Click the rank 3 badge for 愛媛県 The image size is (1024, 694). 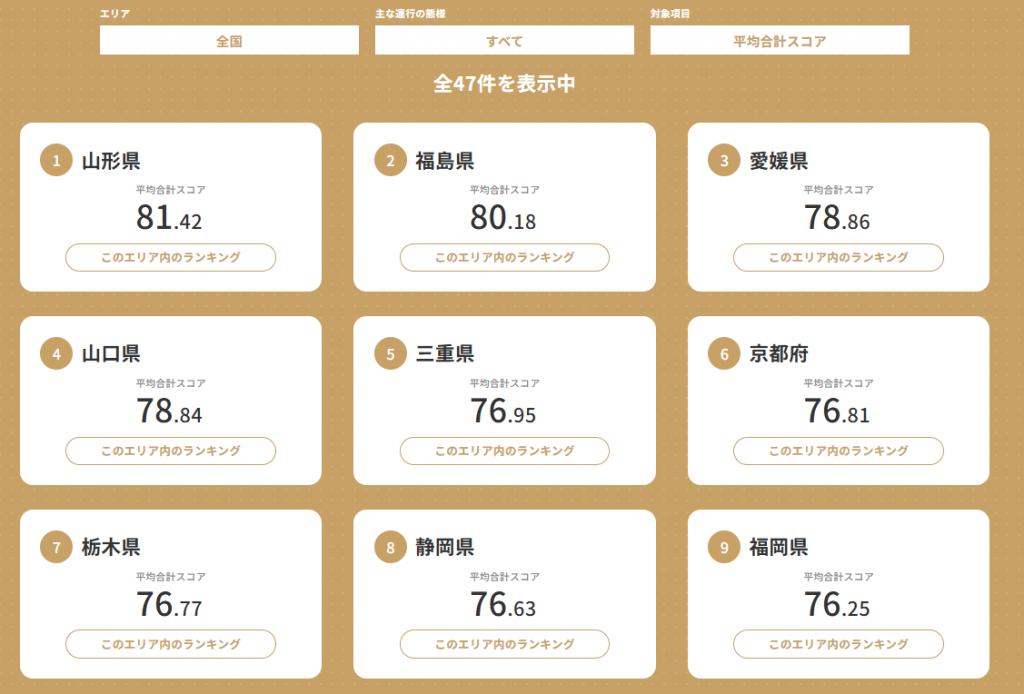coord(724,160)
